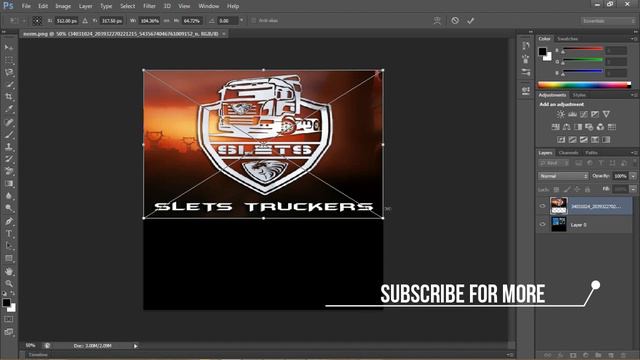
Task: Open the Layers panel flyout menu
Action: point(633,153)
